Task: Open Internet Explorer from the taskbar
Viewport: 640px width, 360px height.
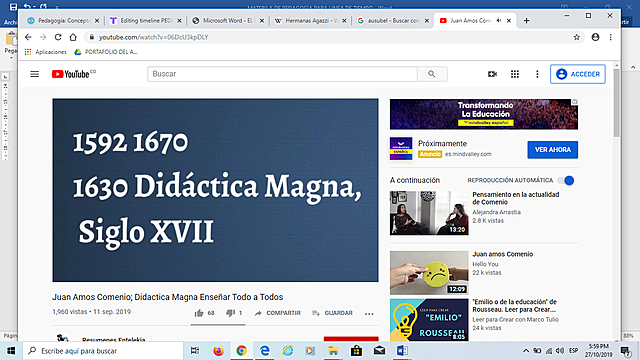Action: click(x=288, y=351)
